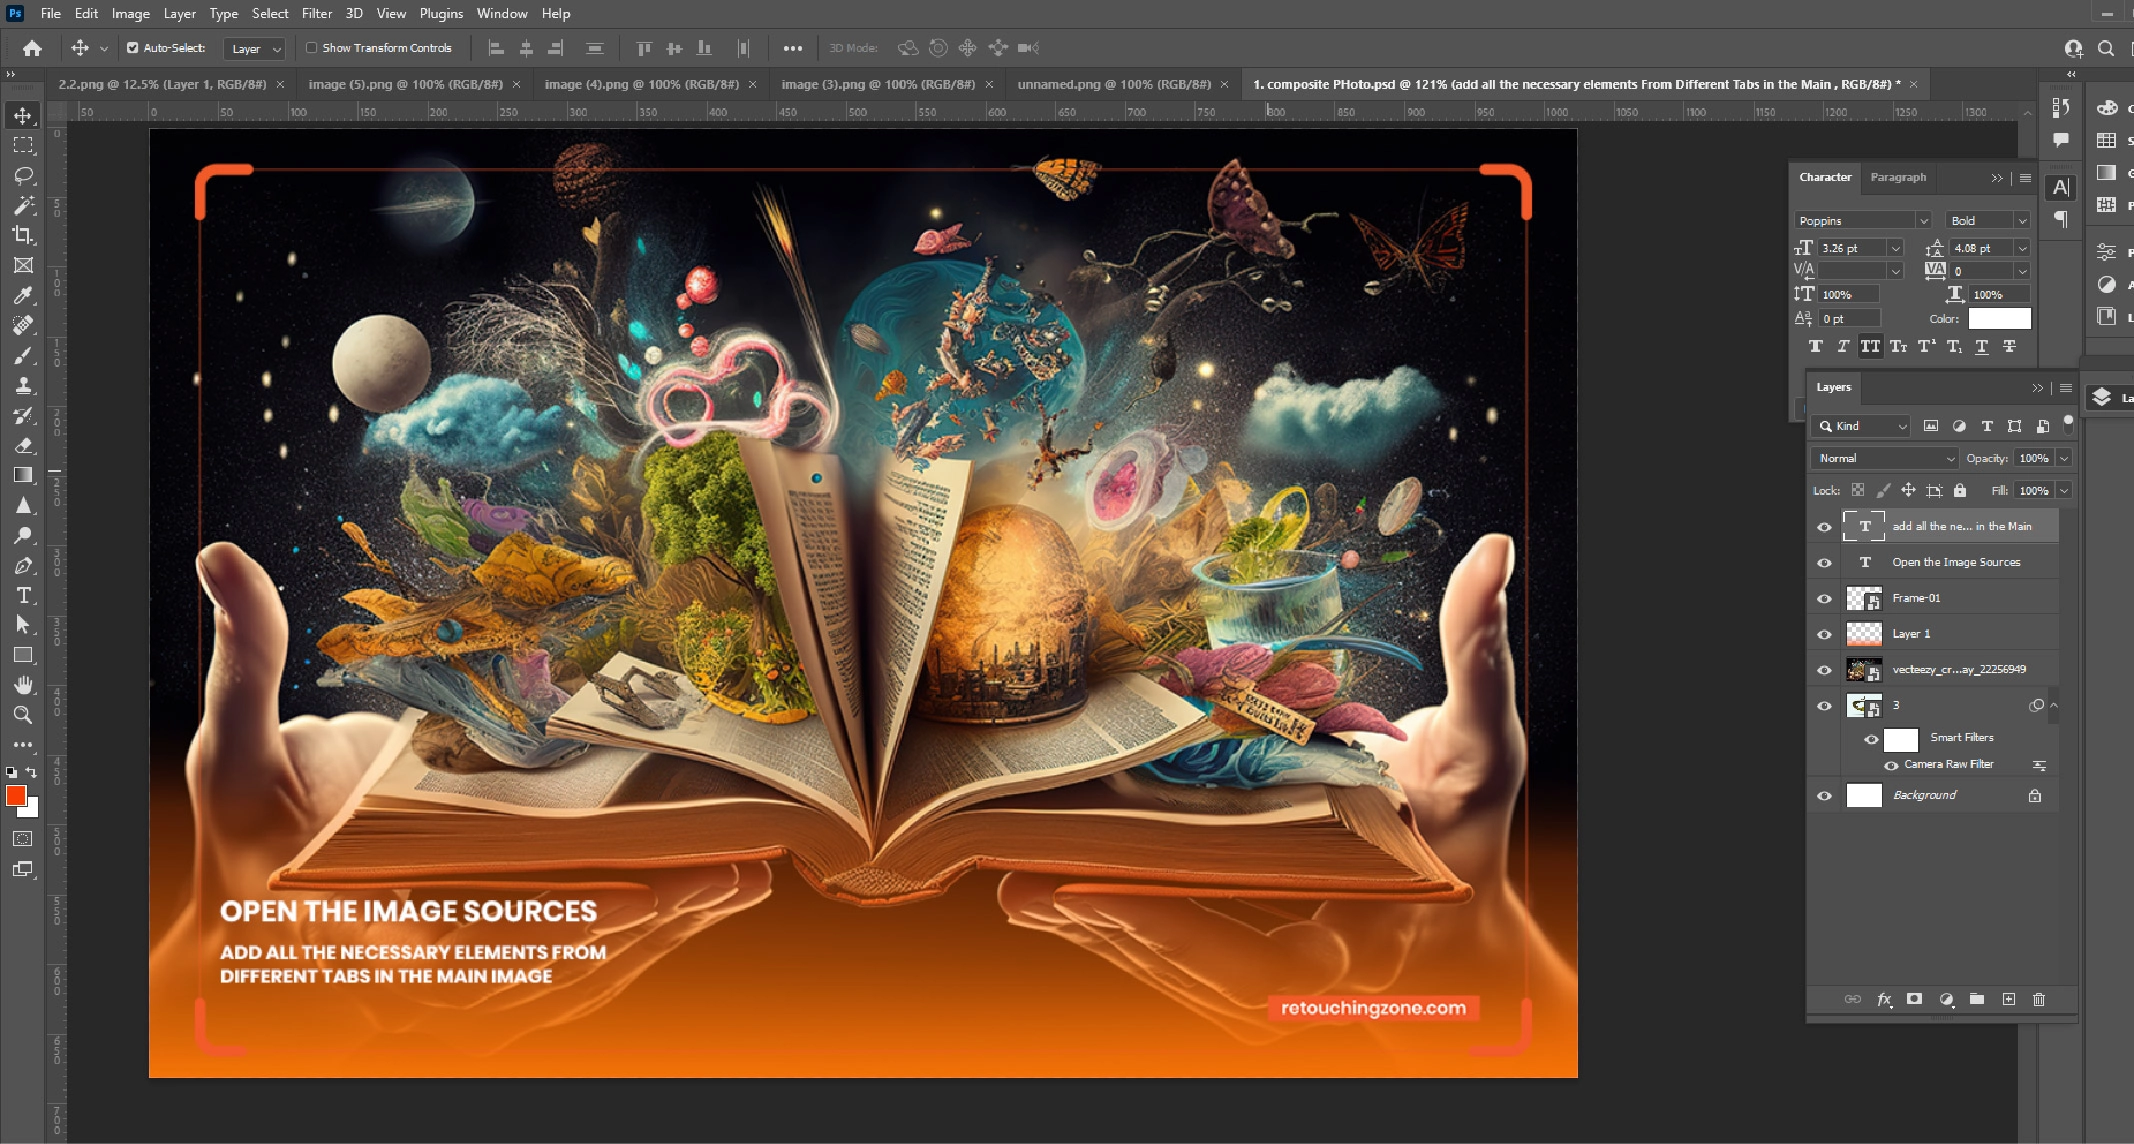Click the align left edges button
Image resolution: width=2134 pixels, height=1144 pixels.
[495, 48]
